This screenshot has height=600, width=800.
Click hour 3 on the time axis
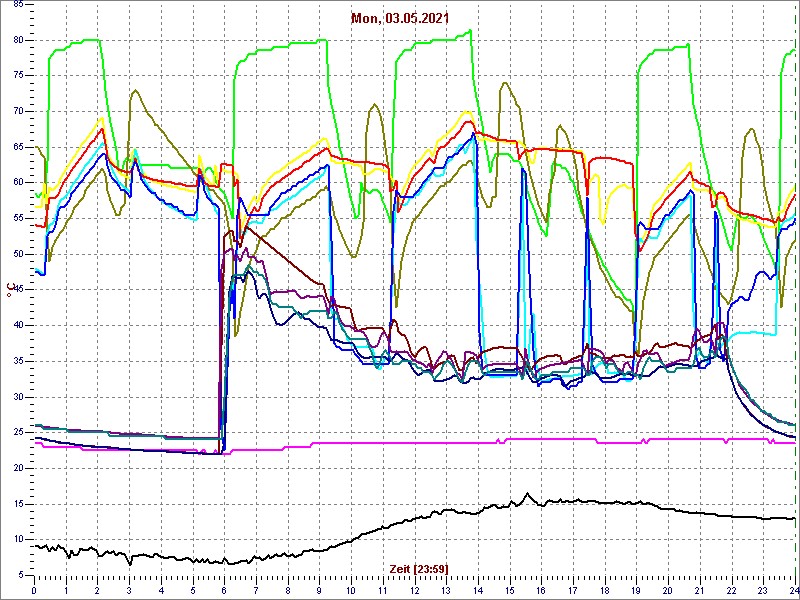(x=130, y=590)
